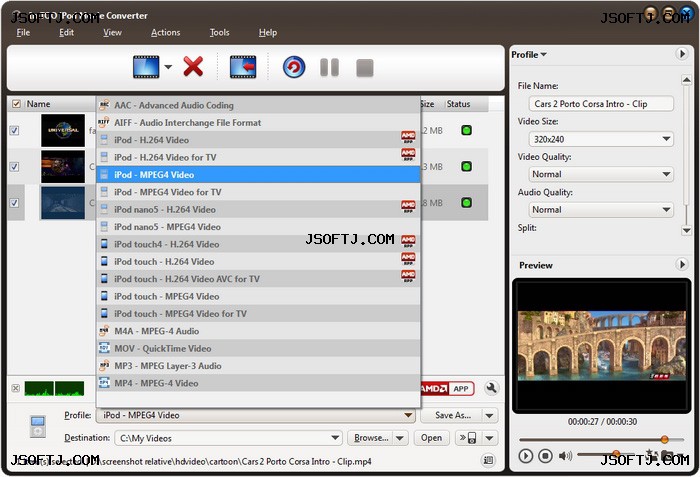Open the Add File dropdown arrow
Image resolution: width=700 pixels, height=477 pixels.
click(168, 67)
